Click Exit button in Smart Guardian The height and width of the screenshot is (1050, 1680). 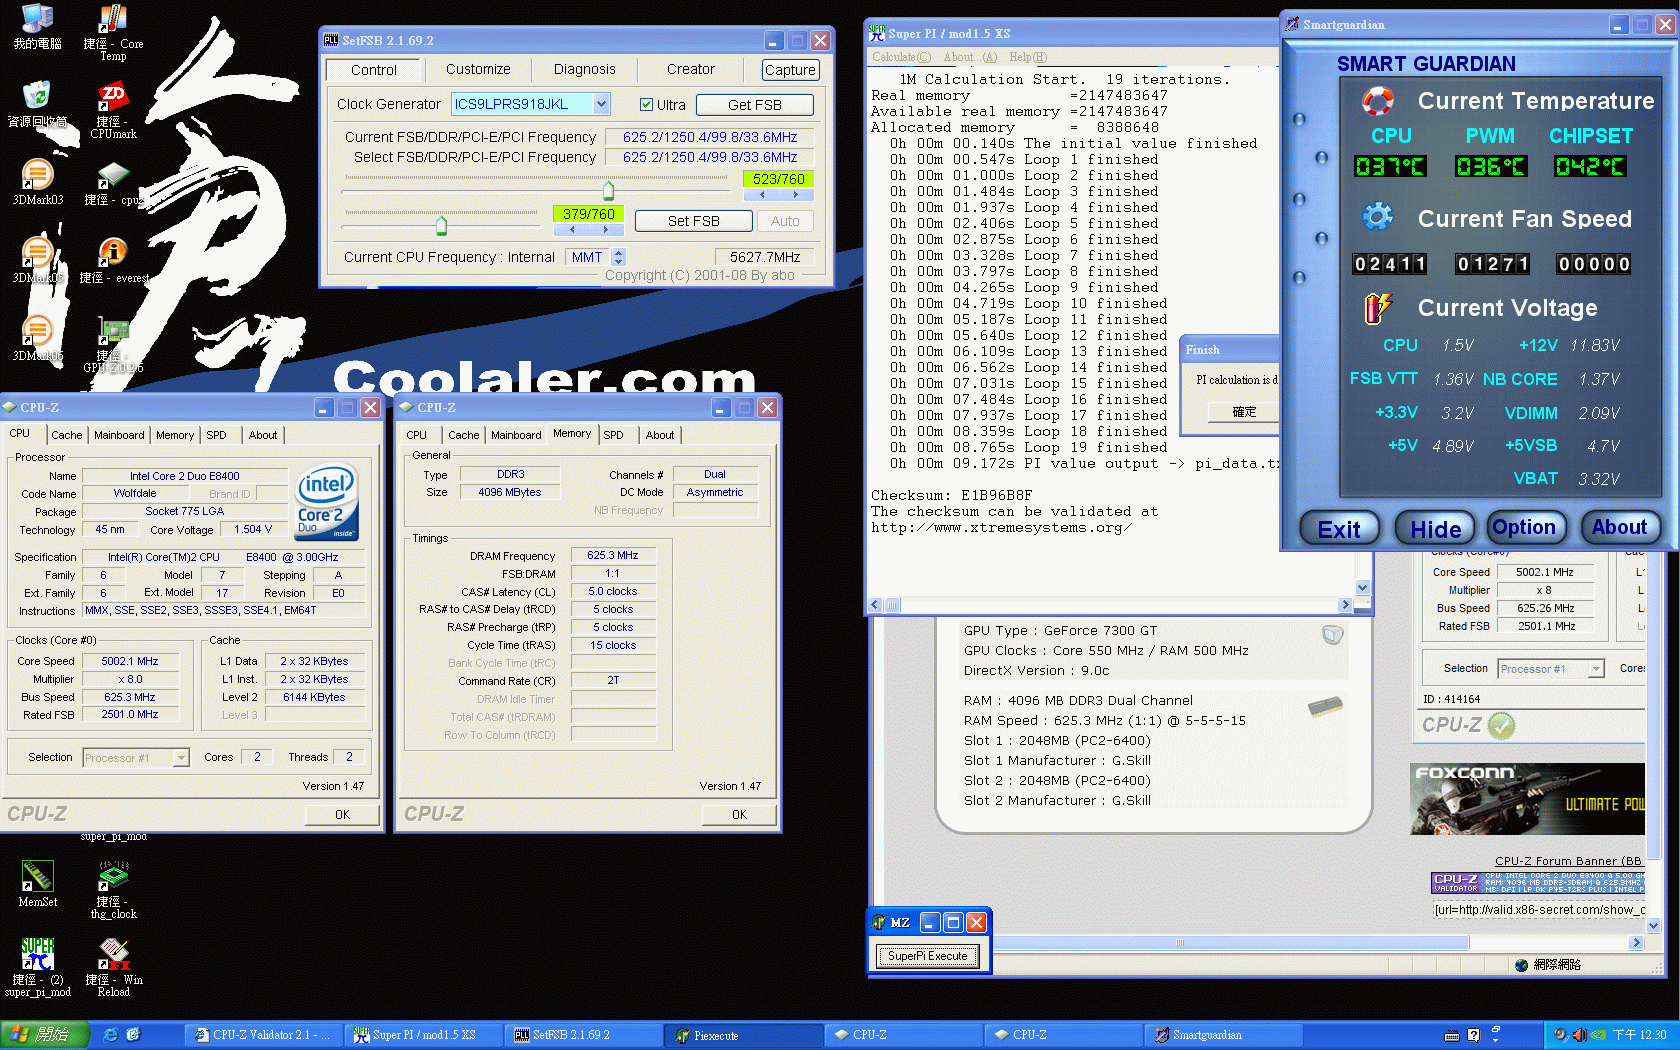[1339, 529]
